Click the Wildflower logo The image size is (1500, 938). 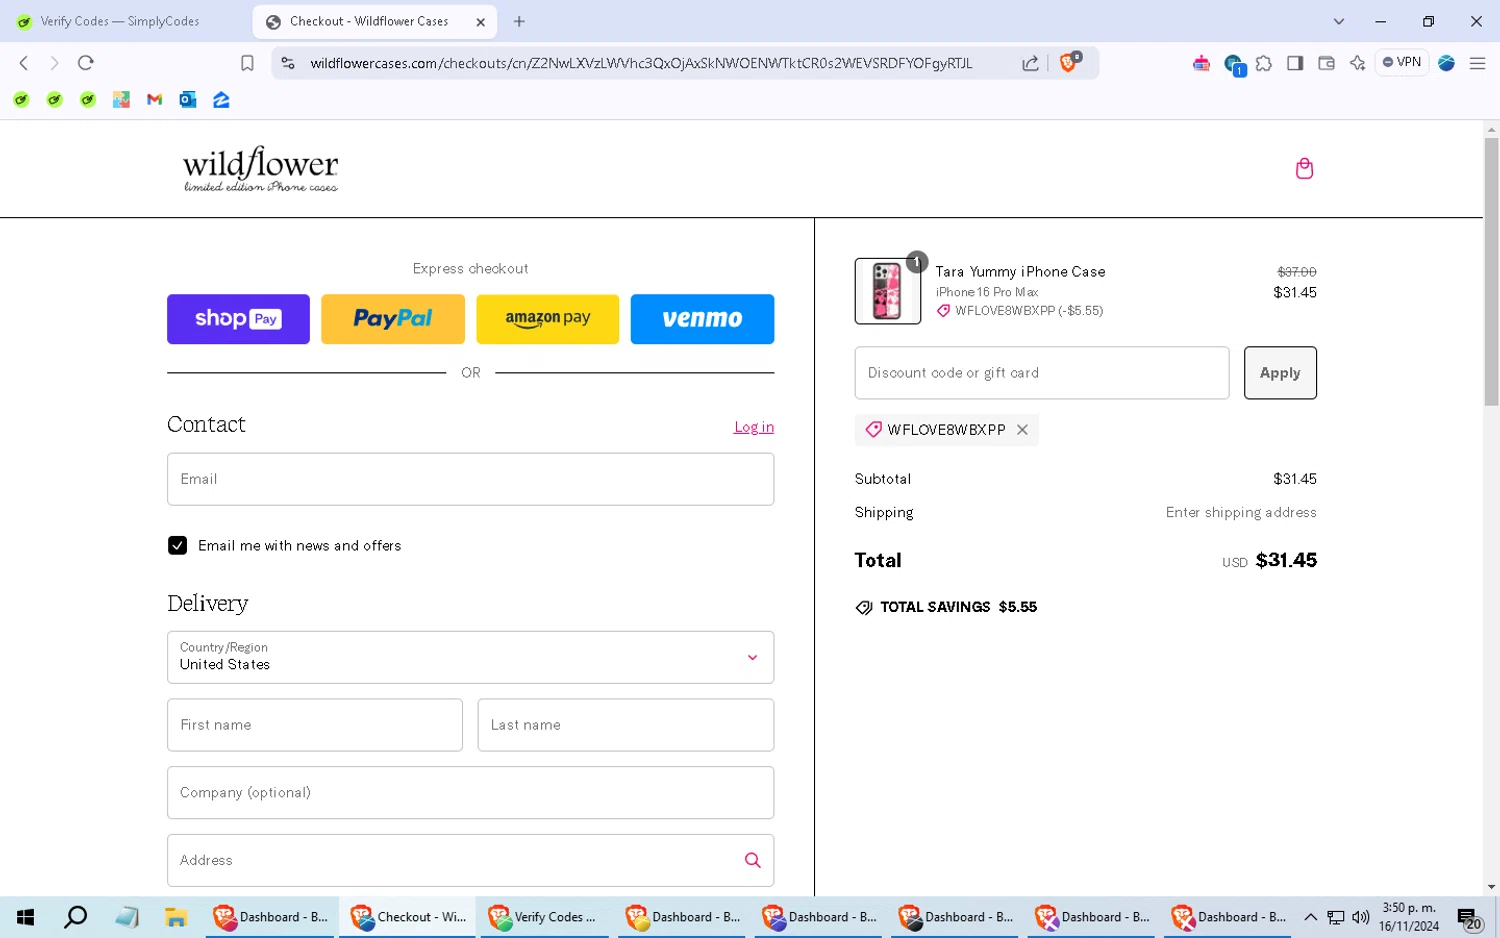coord(260,169)
